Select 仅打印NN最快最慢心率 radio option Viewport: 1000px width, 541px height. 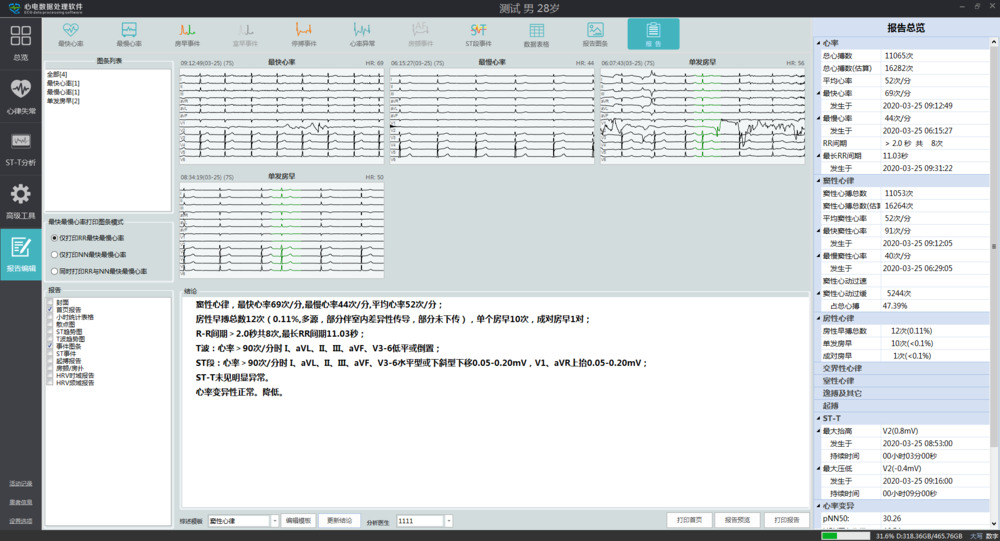tap(54, 255)
